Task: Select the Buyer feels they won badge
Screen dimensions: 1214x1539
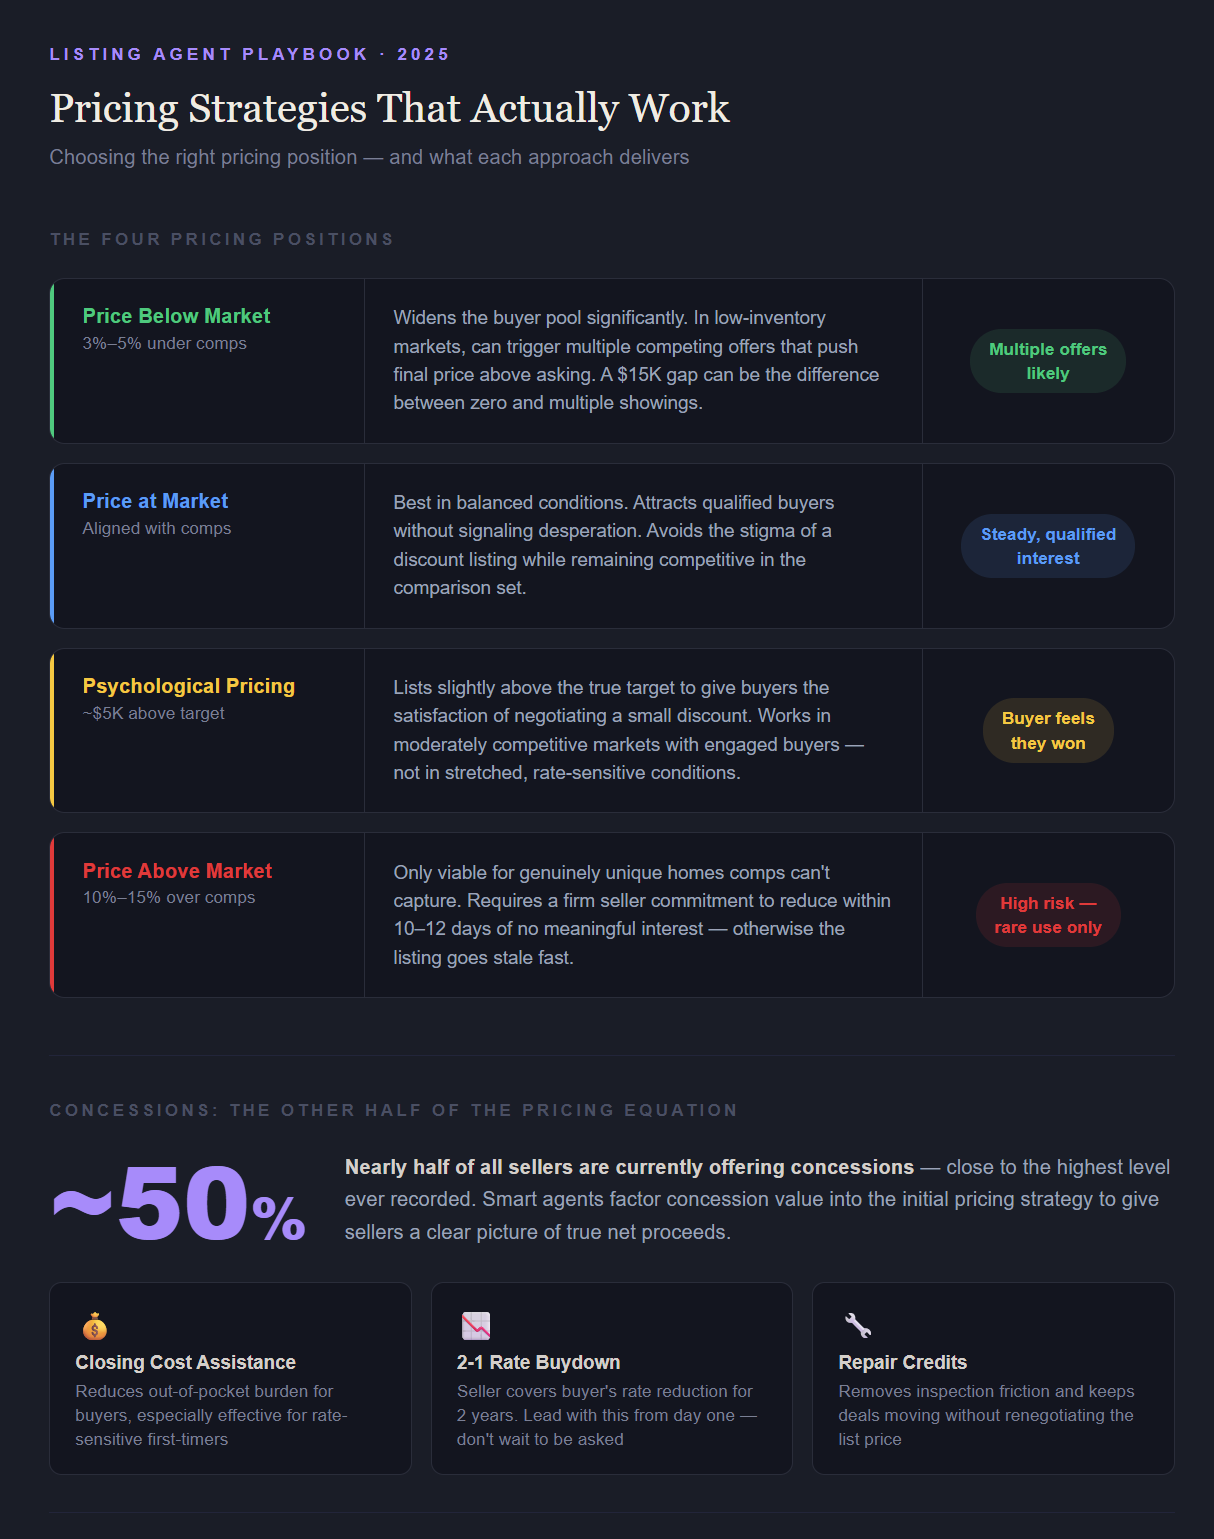Action: click(1047, 731)
